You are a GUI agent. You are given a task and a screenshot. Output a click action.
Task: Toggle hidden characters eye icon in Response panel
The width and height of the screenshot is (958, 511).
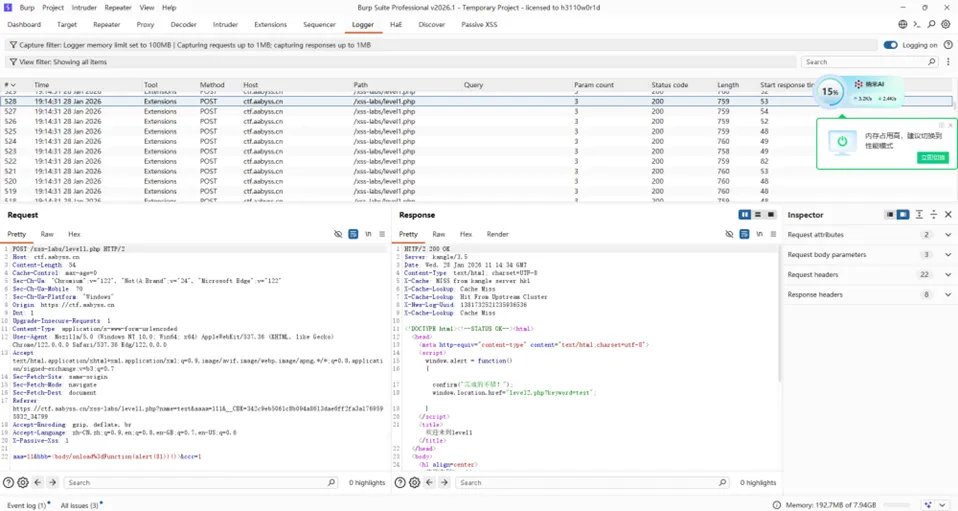[729, 234]
